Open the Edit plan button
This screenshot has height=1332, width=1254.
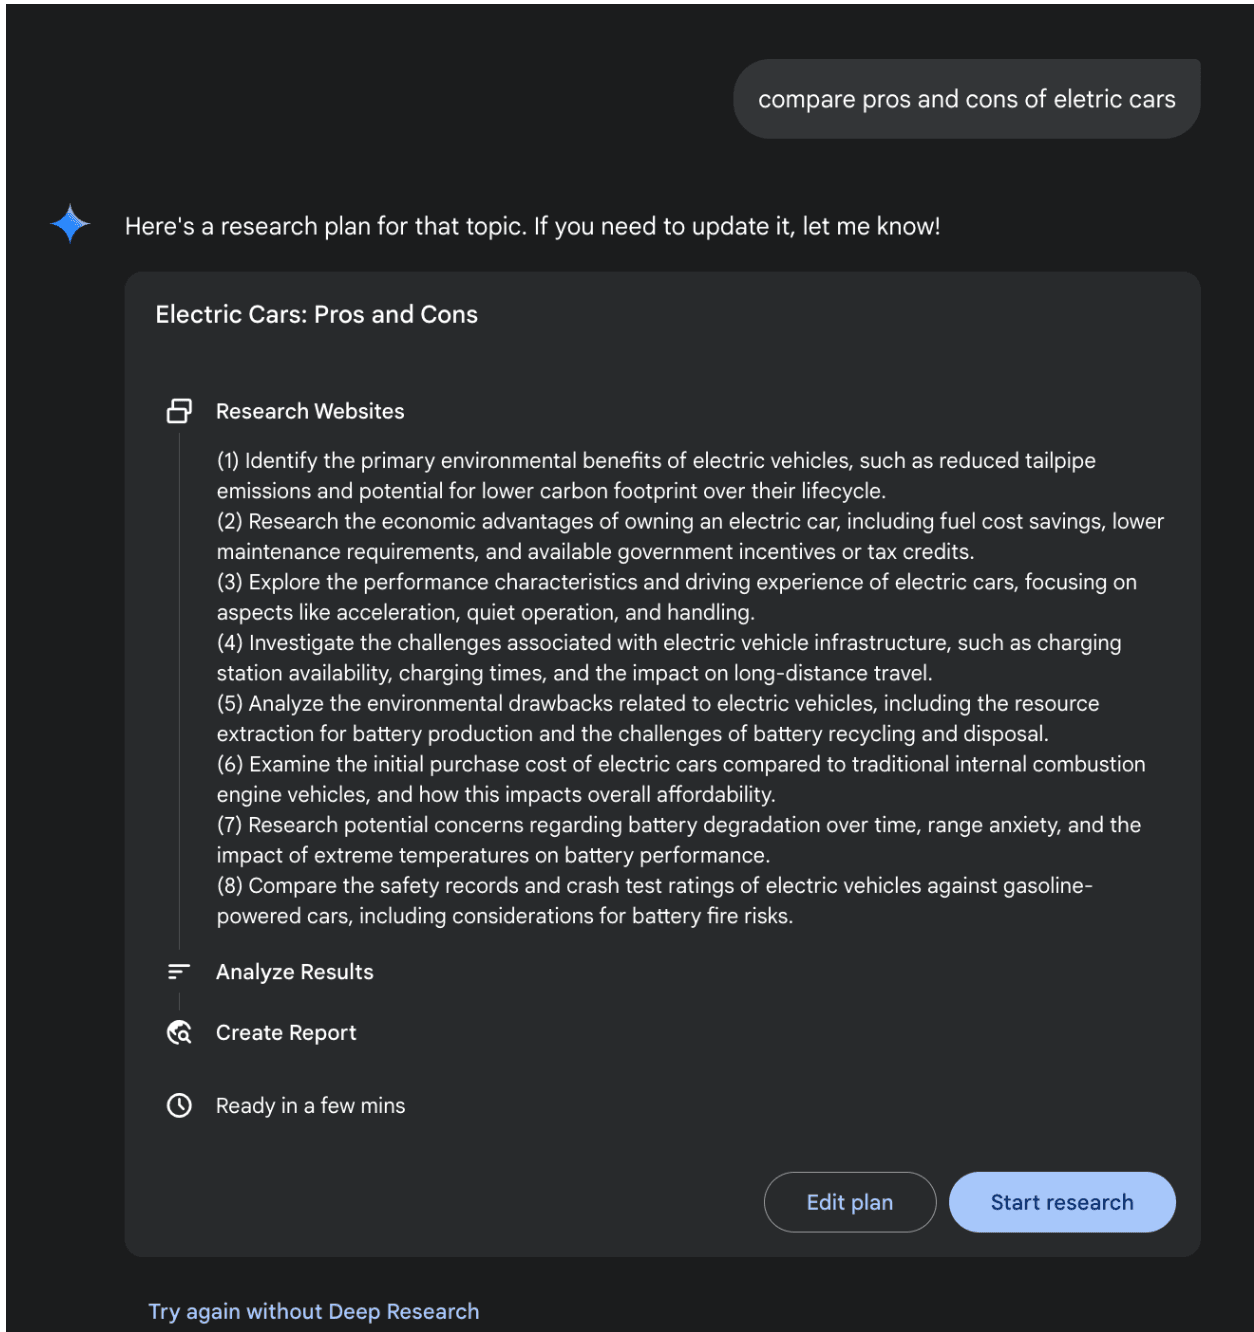(x=849, y=1202)
